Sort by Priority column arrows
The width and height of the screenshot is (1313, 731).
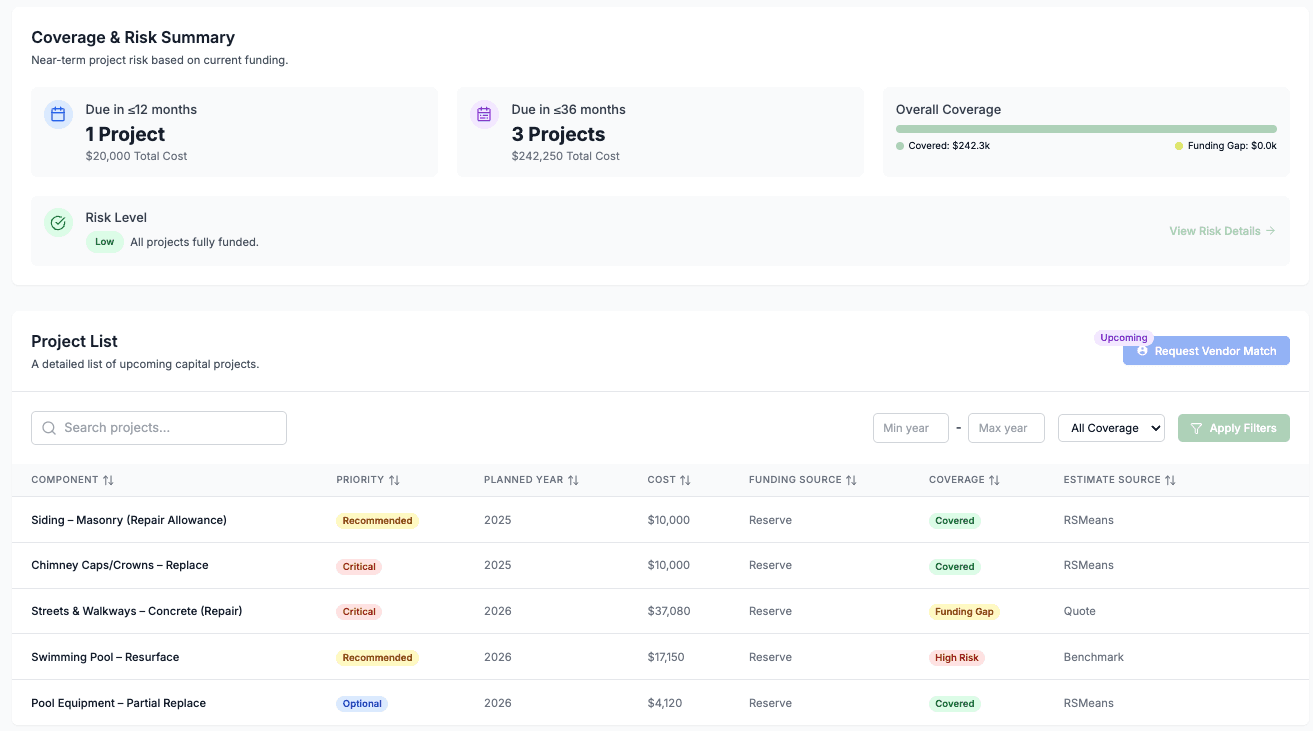pyautogui.click(x=394, y=480)
